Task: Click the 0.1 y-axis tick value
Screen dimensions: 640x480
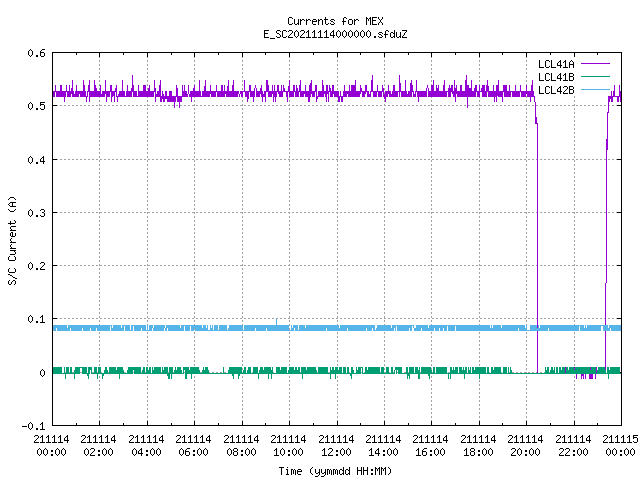Action: click(37, 319)
